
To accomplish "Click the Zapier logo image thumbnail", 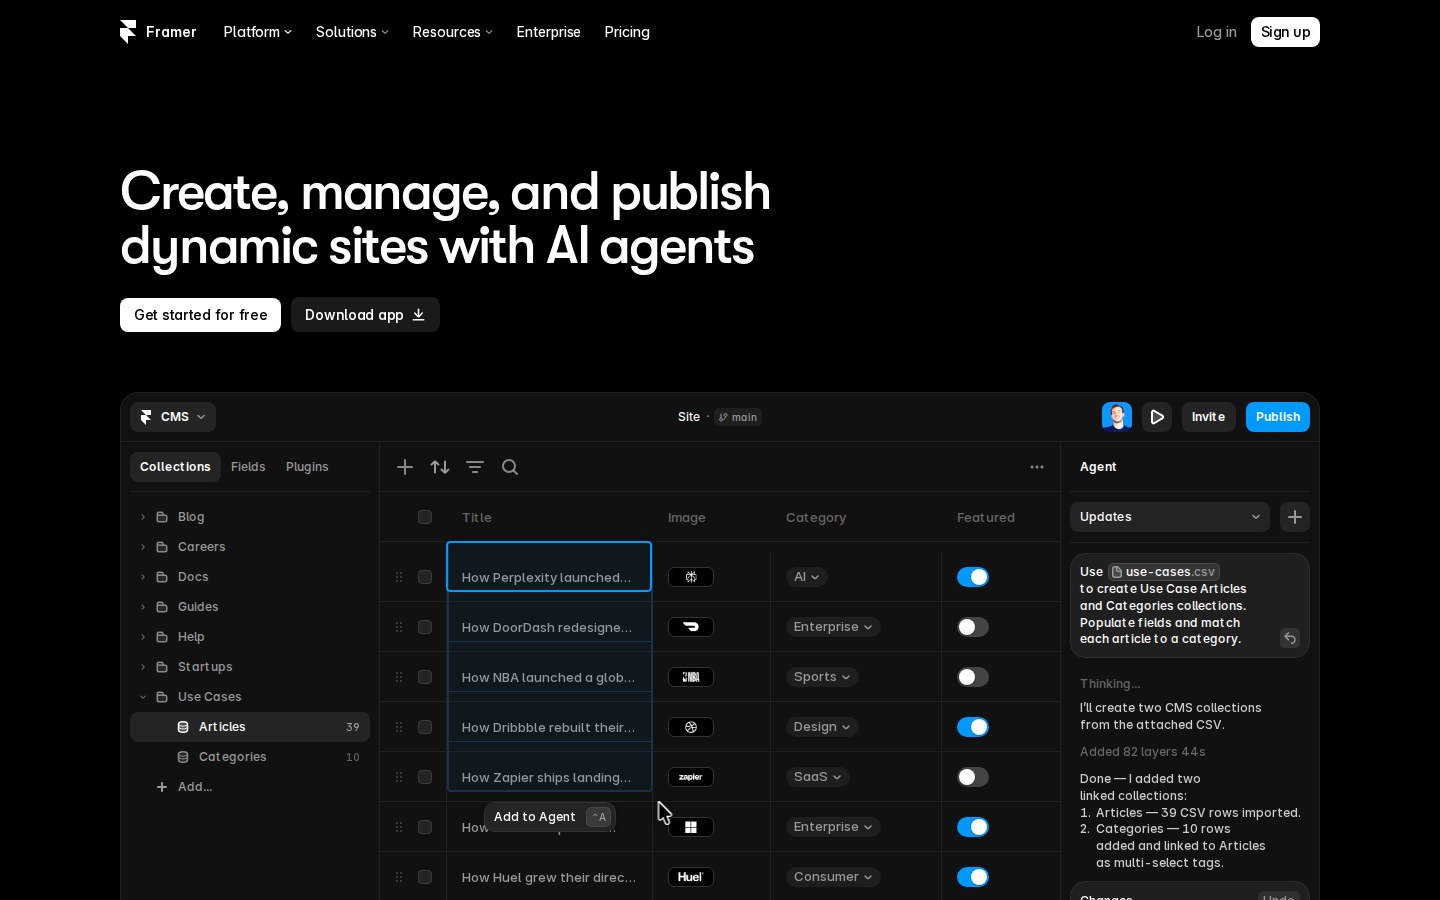I will coord(691,777).
